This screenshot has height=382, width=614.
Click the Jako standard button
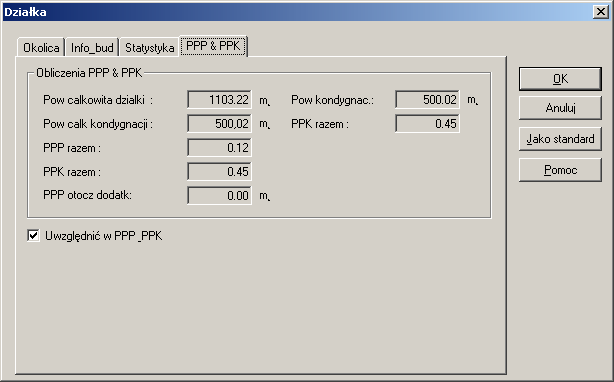560,139
